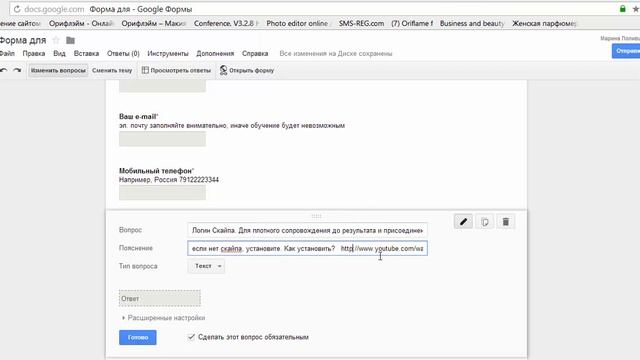Click the Отправить button in the top corner
The image size is (640, 360).
coord(626,51)
